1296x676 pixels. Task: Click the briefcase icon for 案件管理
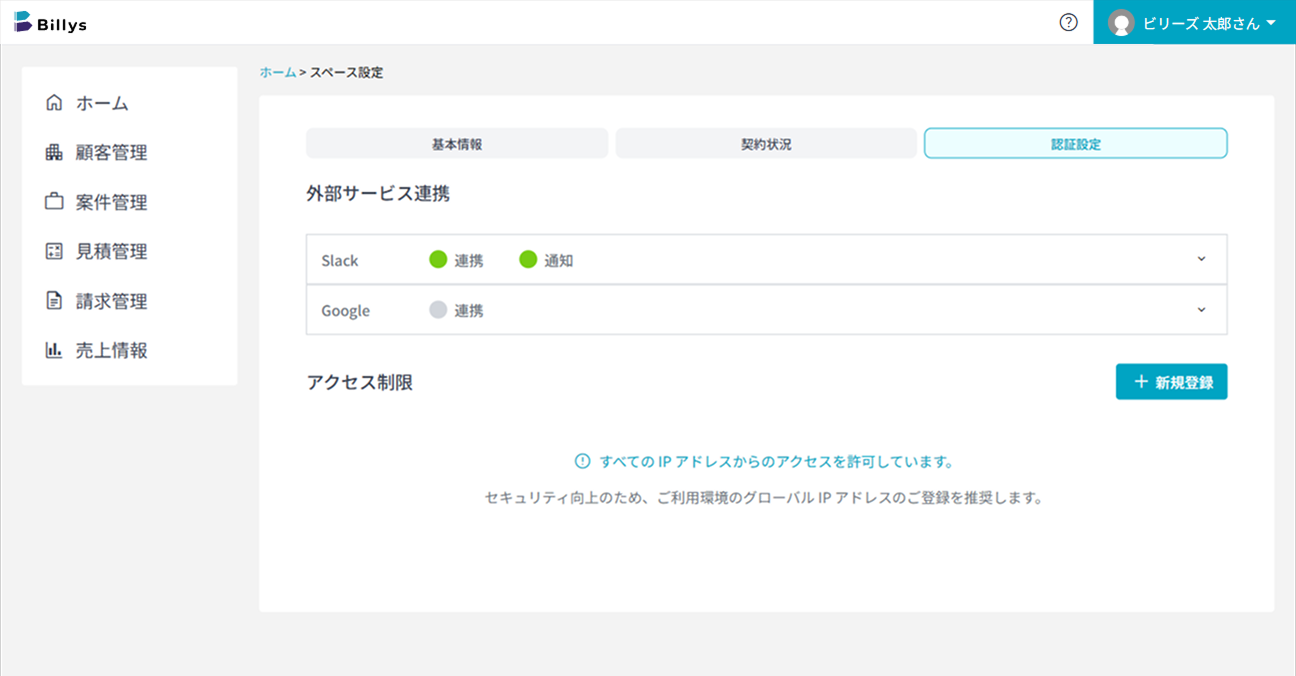pyautogui.click(x=54, y=202)
